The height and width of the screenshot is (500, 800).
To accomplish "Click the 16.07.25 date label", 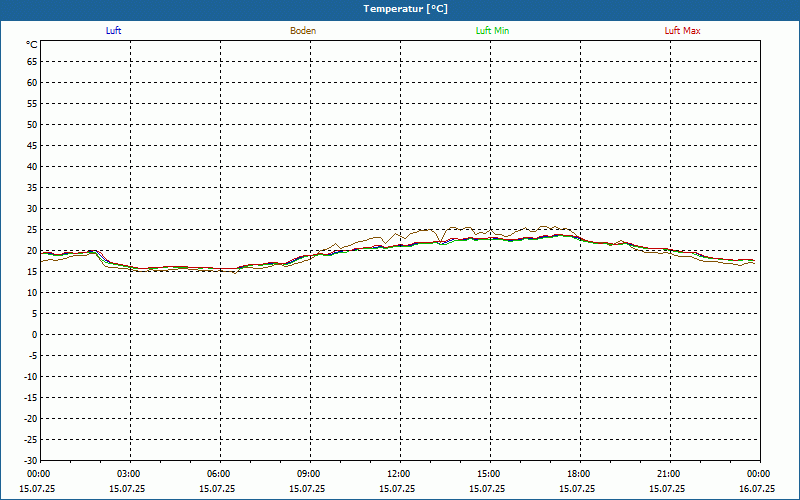I will click(x=757, y=488).
